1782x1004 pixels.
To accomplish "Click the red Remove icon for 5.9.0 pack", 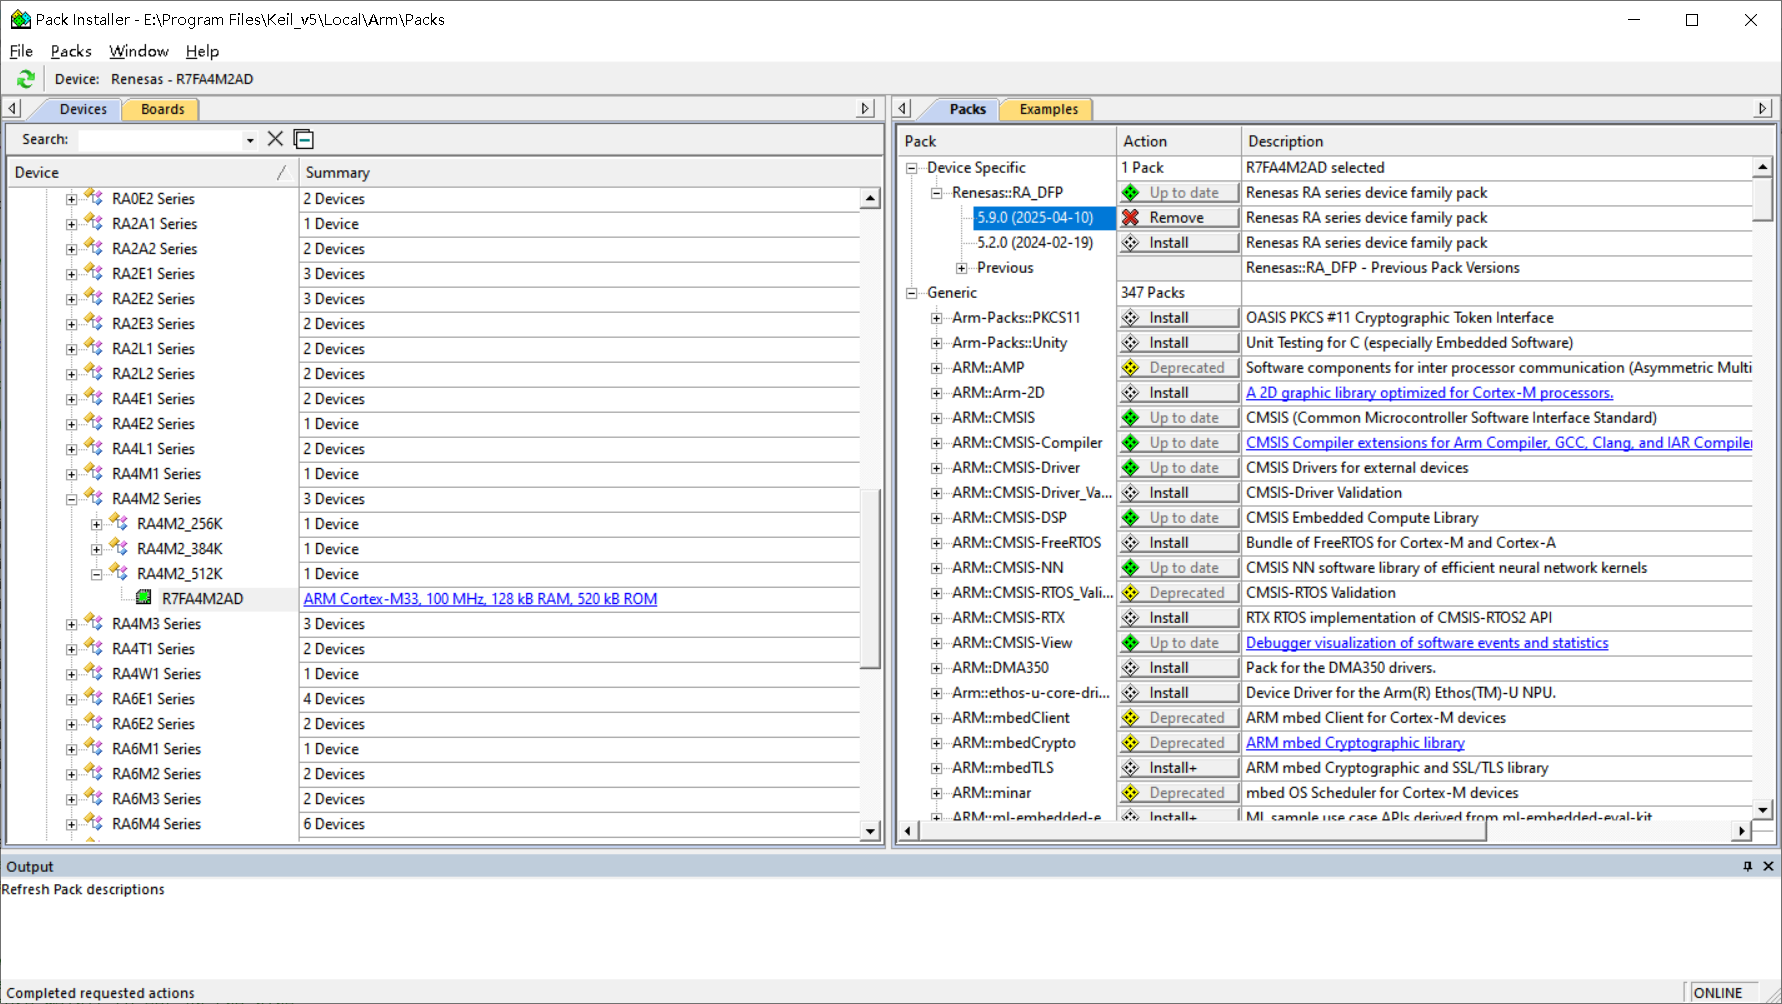I will click(1131, 218).
